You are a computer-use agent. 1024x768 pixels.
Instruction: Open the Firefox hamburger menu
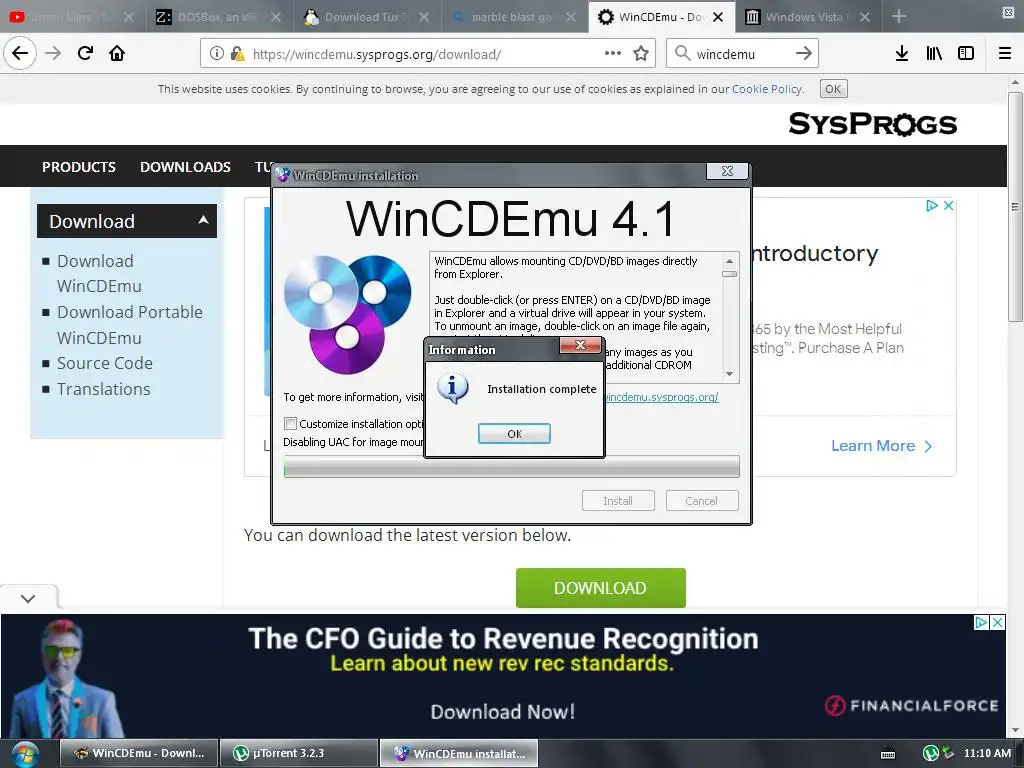point(1005,54)
